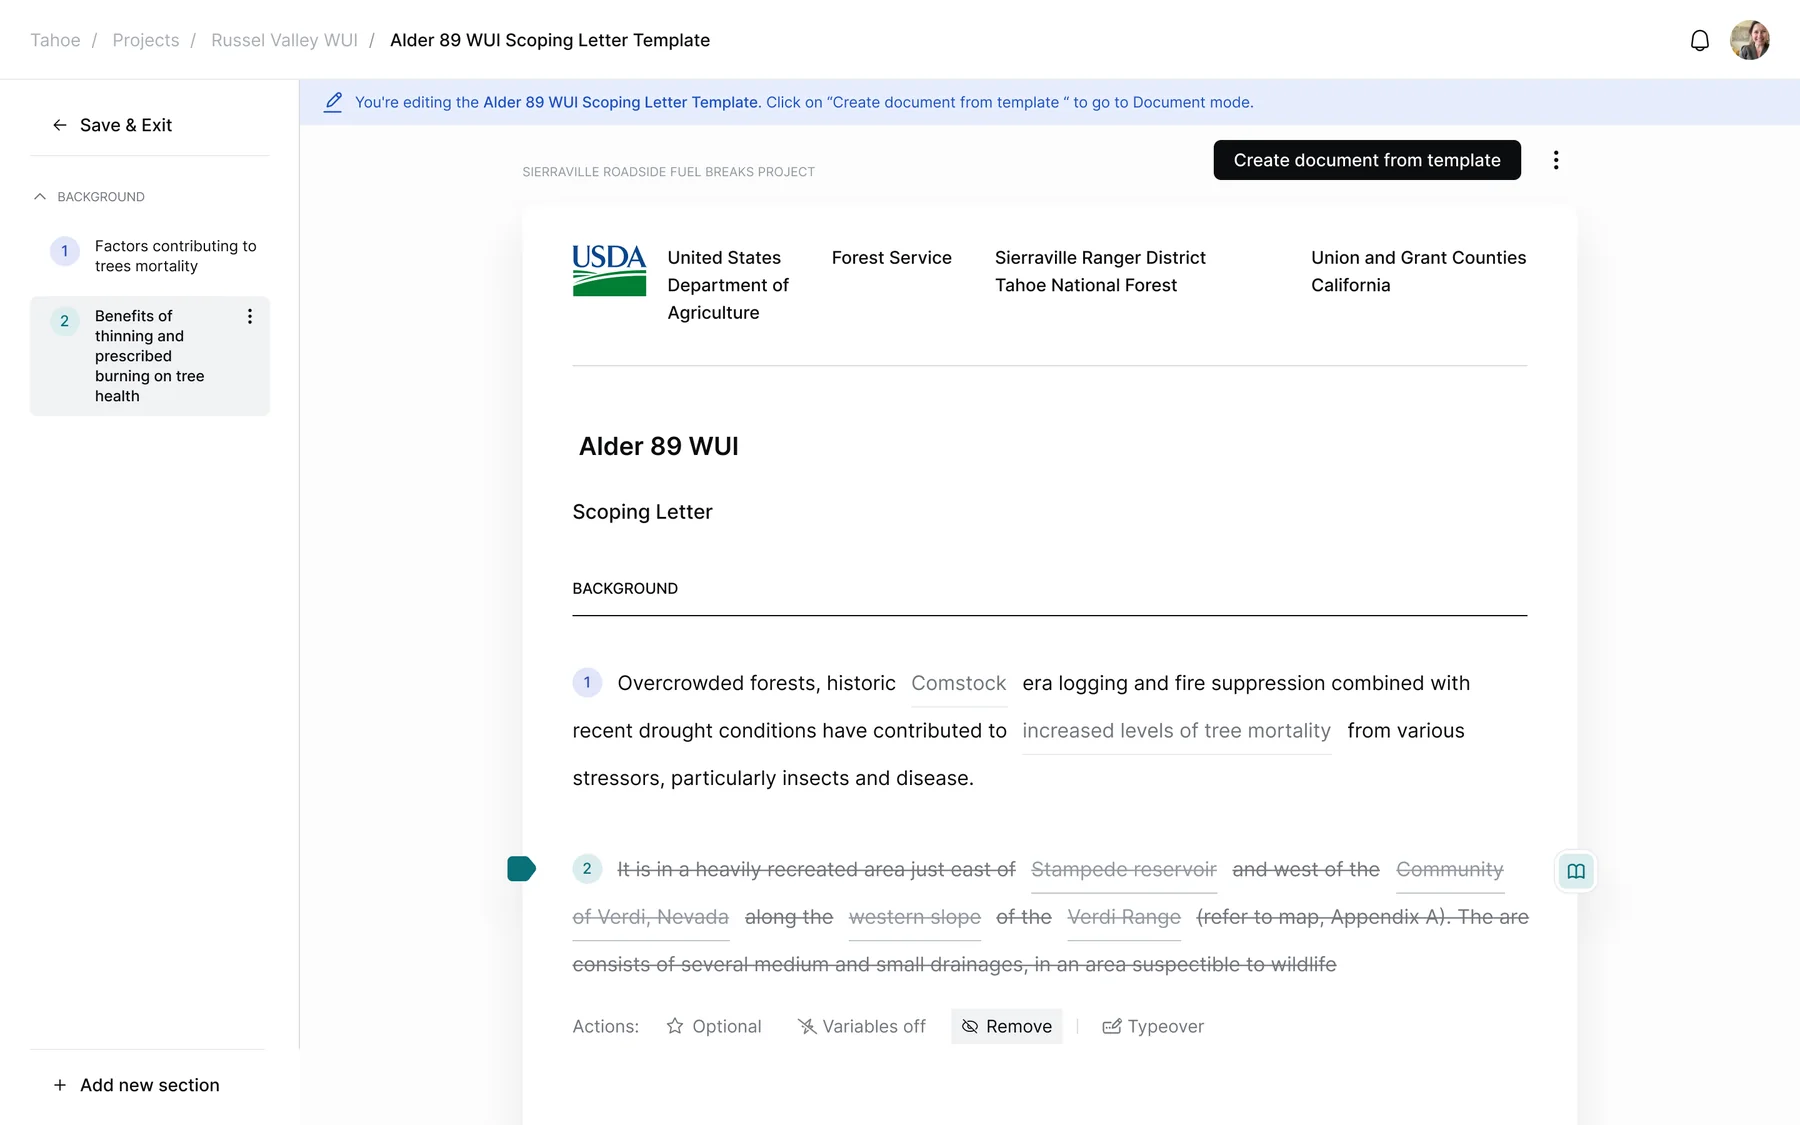Click the Comstock variable field
The height and width of the screenshot is (1125, 1800).
pyautogui.click(x=959, y=684)
